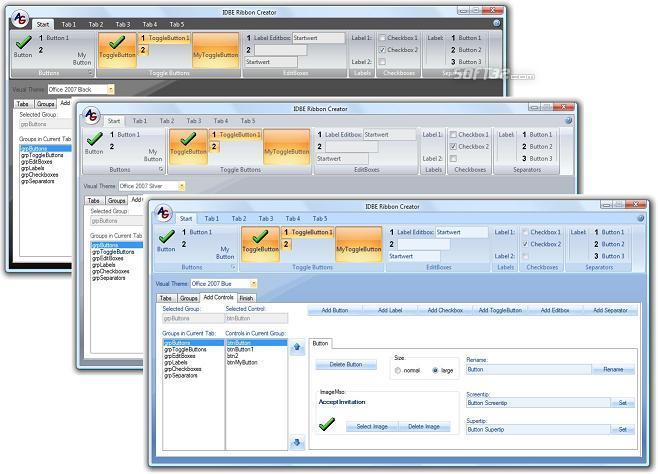Open the Finish tab in the blue window
This screenshot has height=474, width=658.
[x=246, y=298]
